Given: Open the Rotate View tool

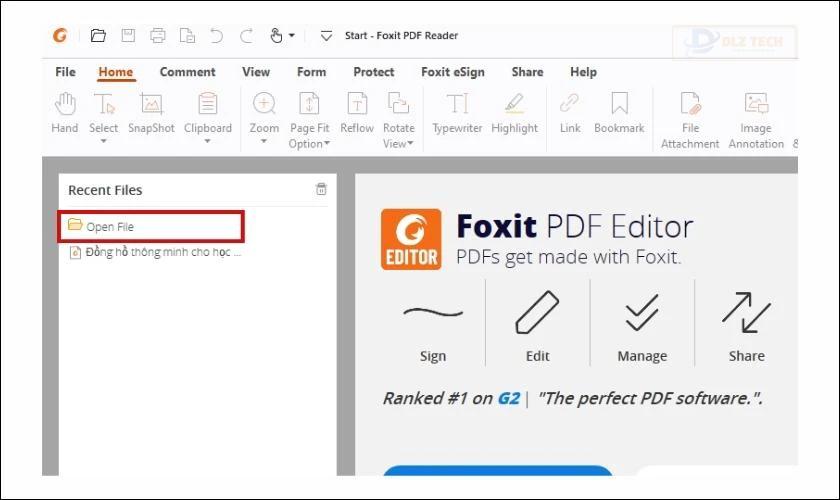Looking at the screenshot, I should point(399,120).
